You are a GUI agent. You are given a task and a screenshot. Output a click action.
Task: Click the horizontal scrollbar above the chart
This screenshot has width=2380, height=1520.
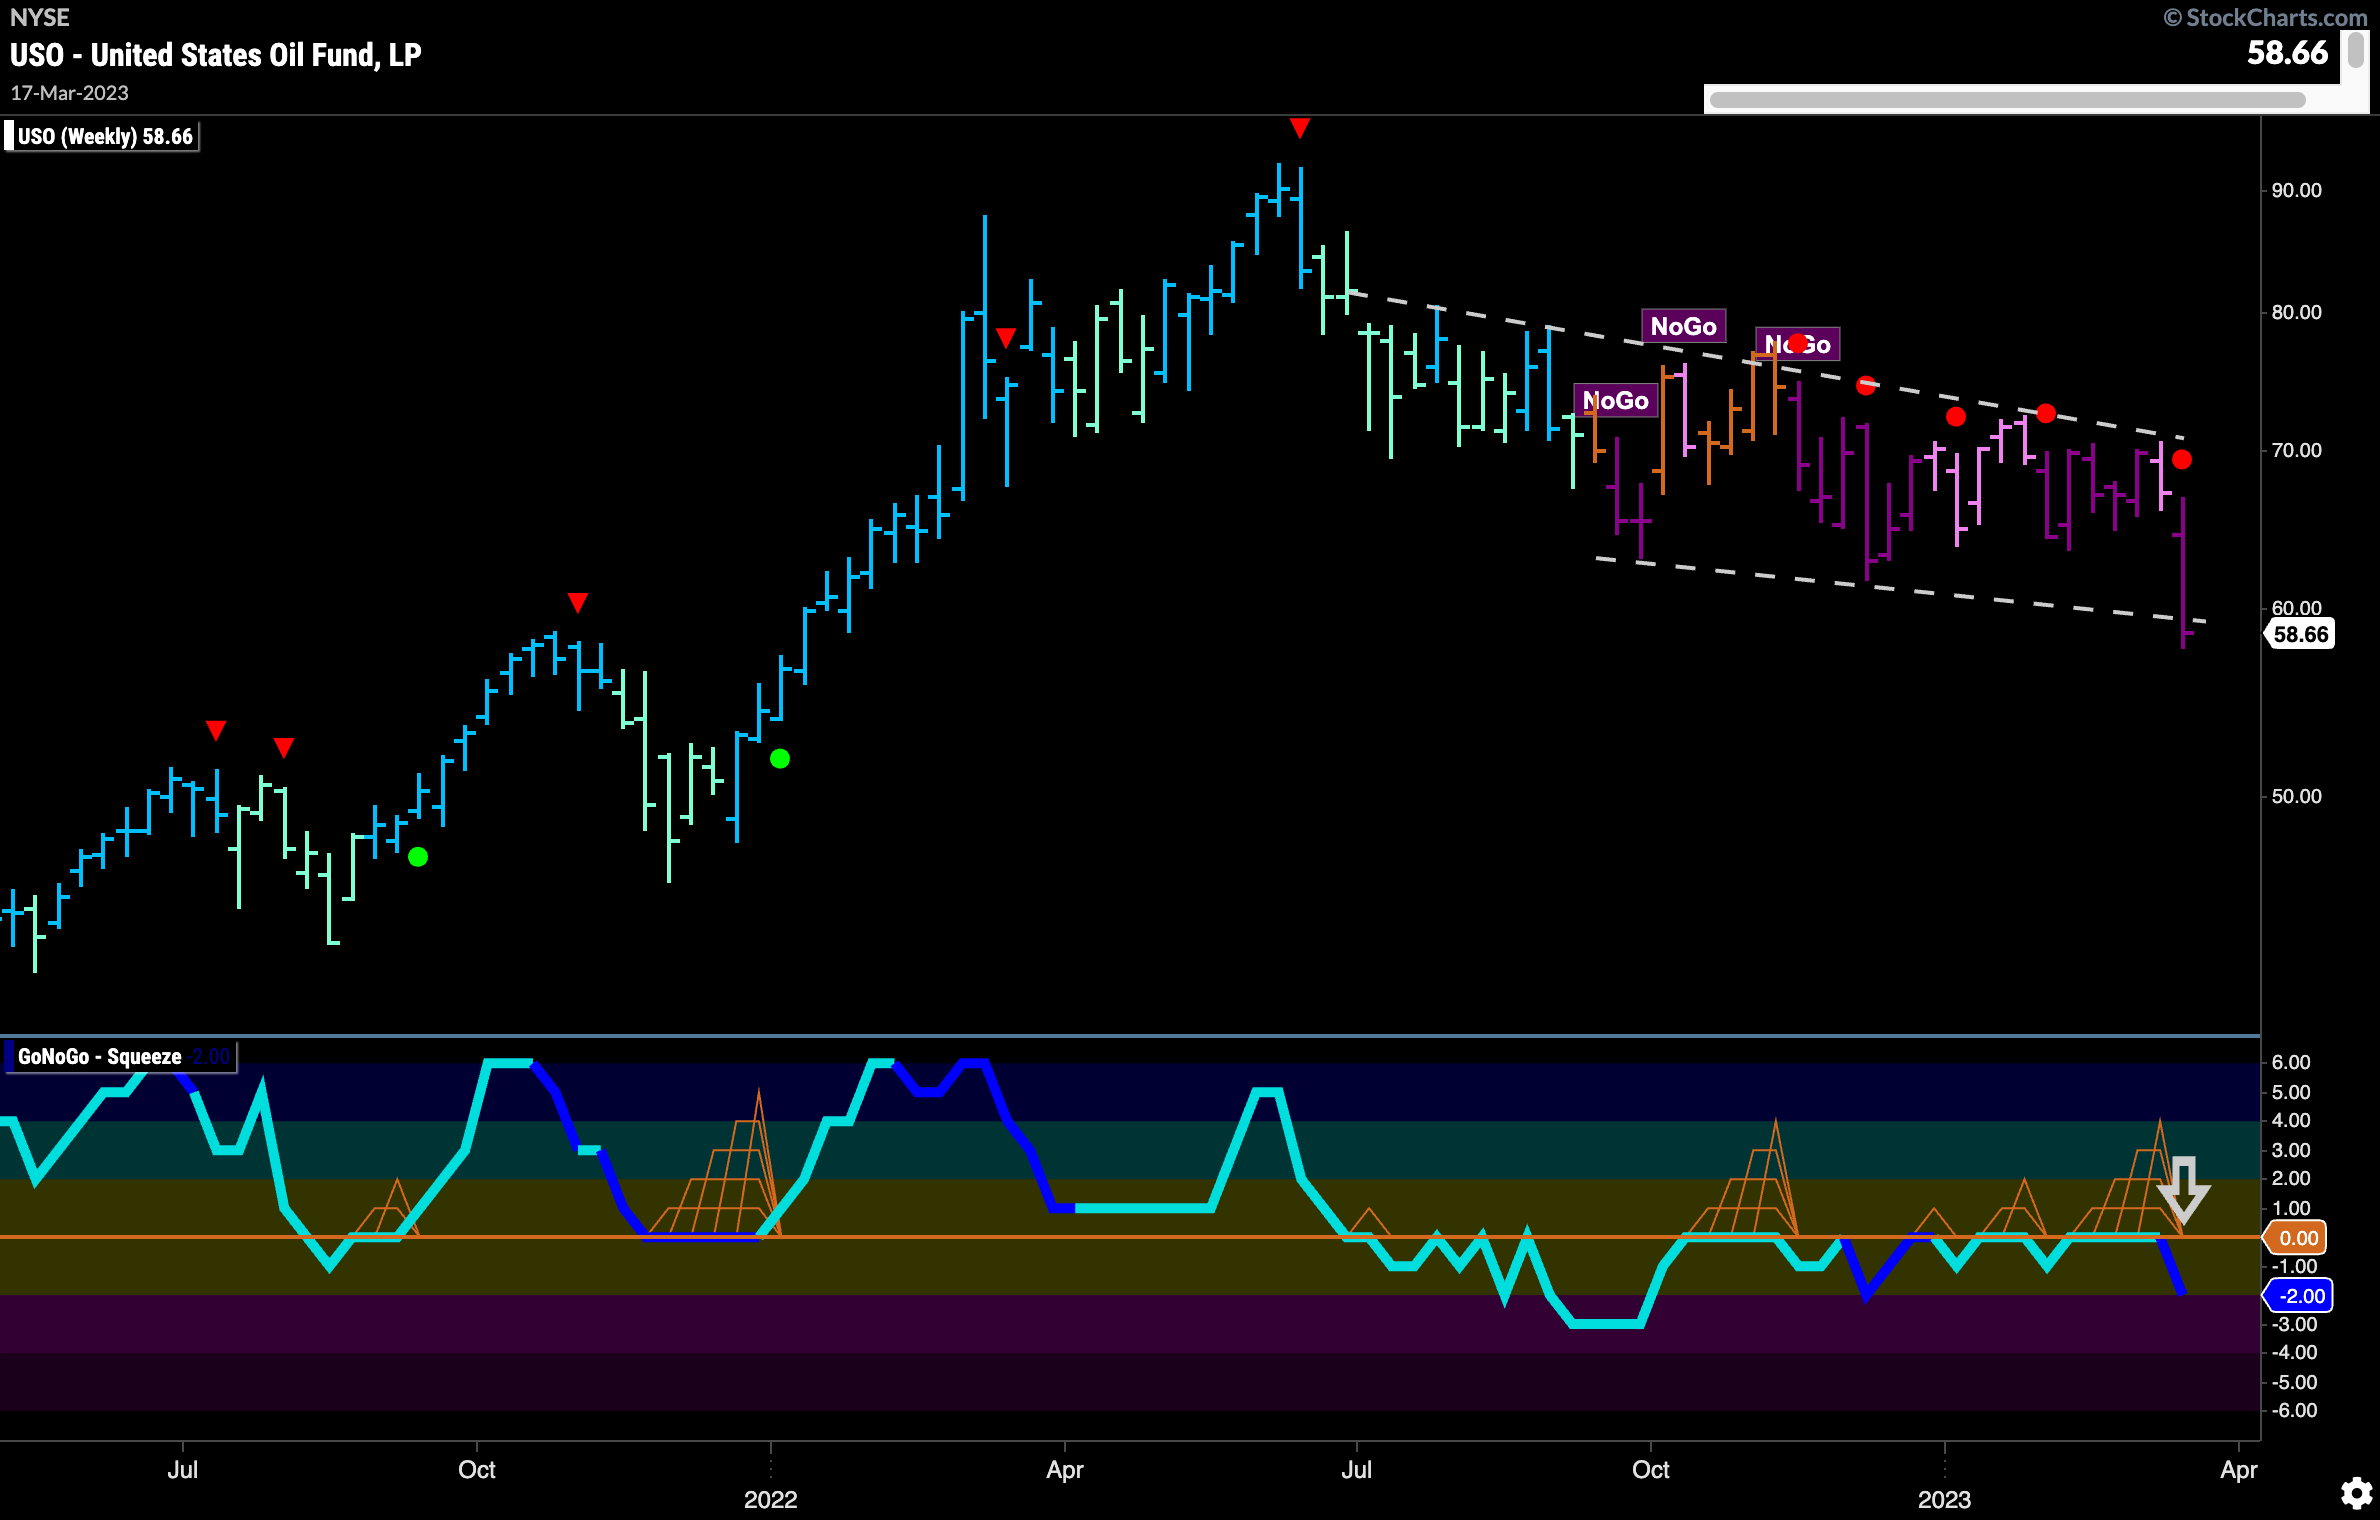point(2007,99)
